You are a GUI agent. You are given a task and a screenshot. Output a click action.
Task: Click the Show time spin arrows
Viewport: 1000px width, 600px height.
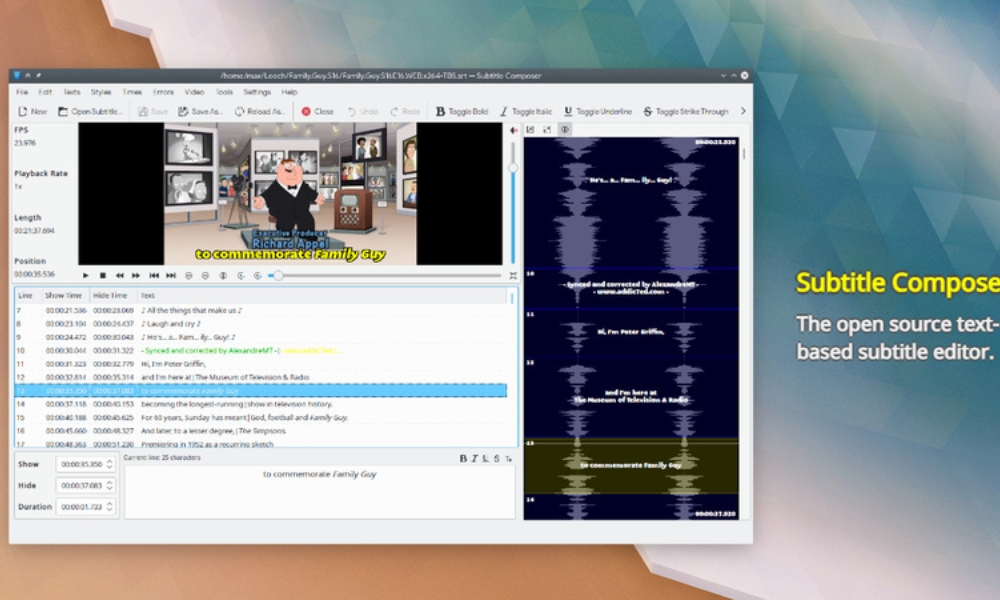110,464
